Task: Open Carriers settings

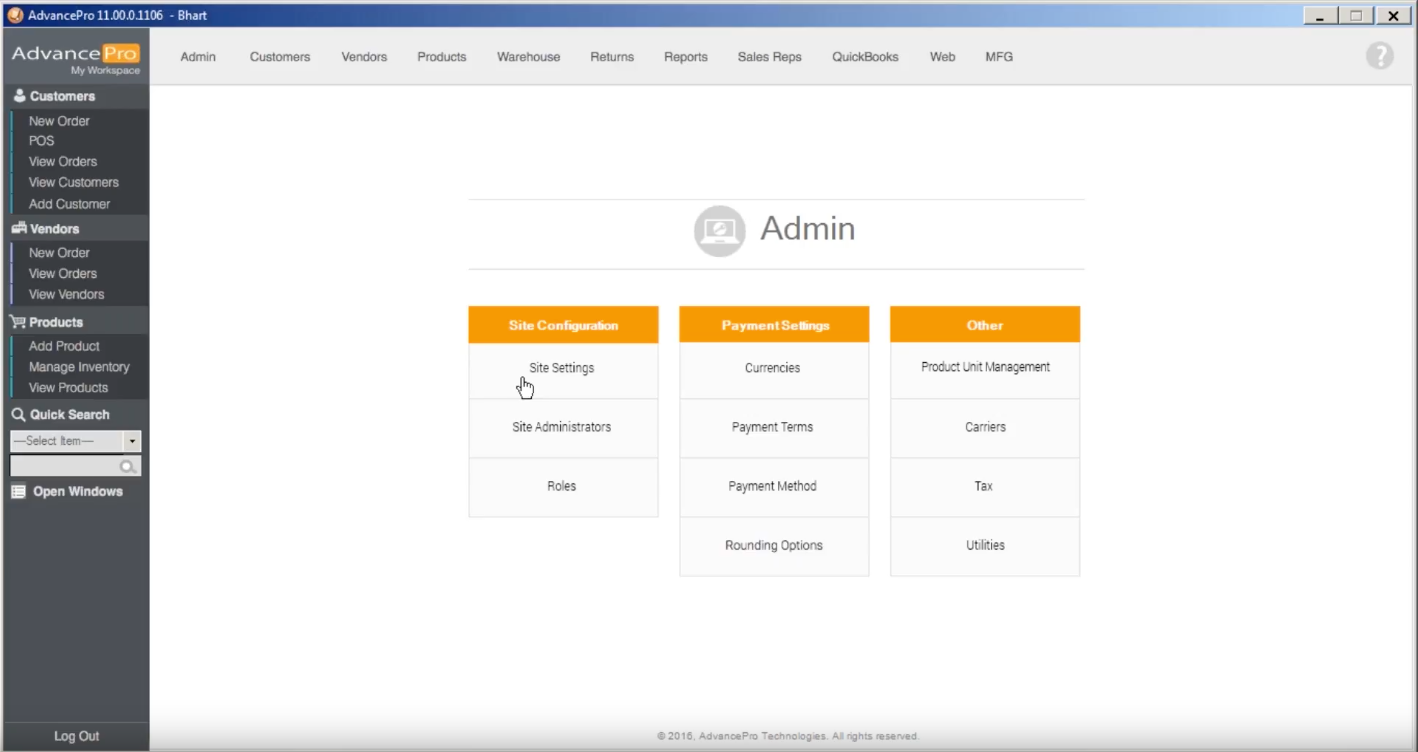Action: [985, 427]
